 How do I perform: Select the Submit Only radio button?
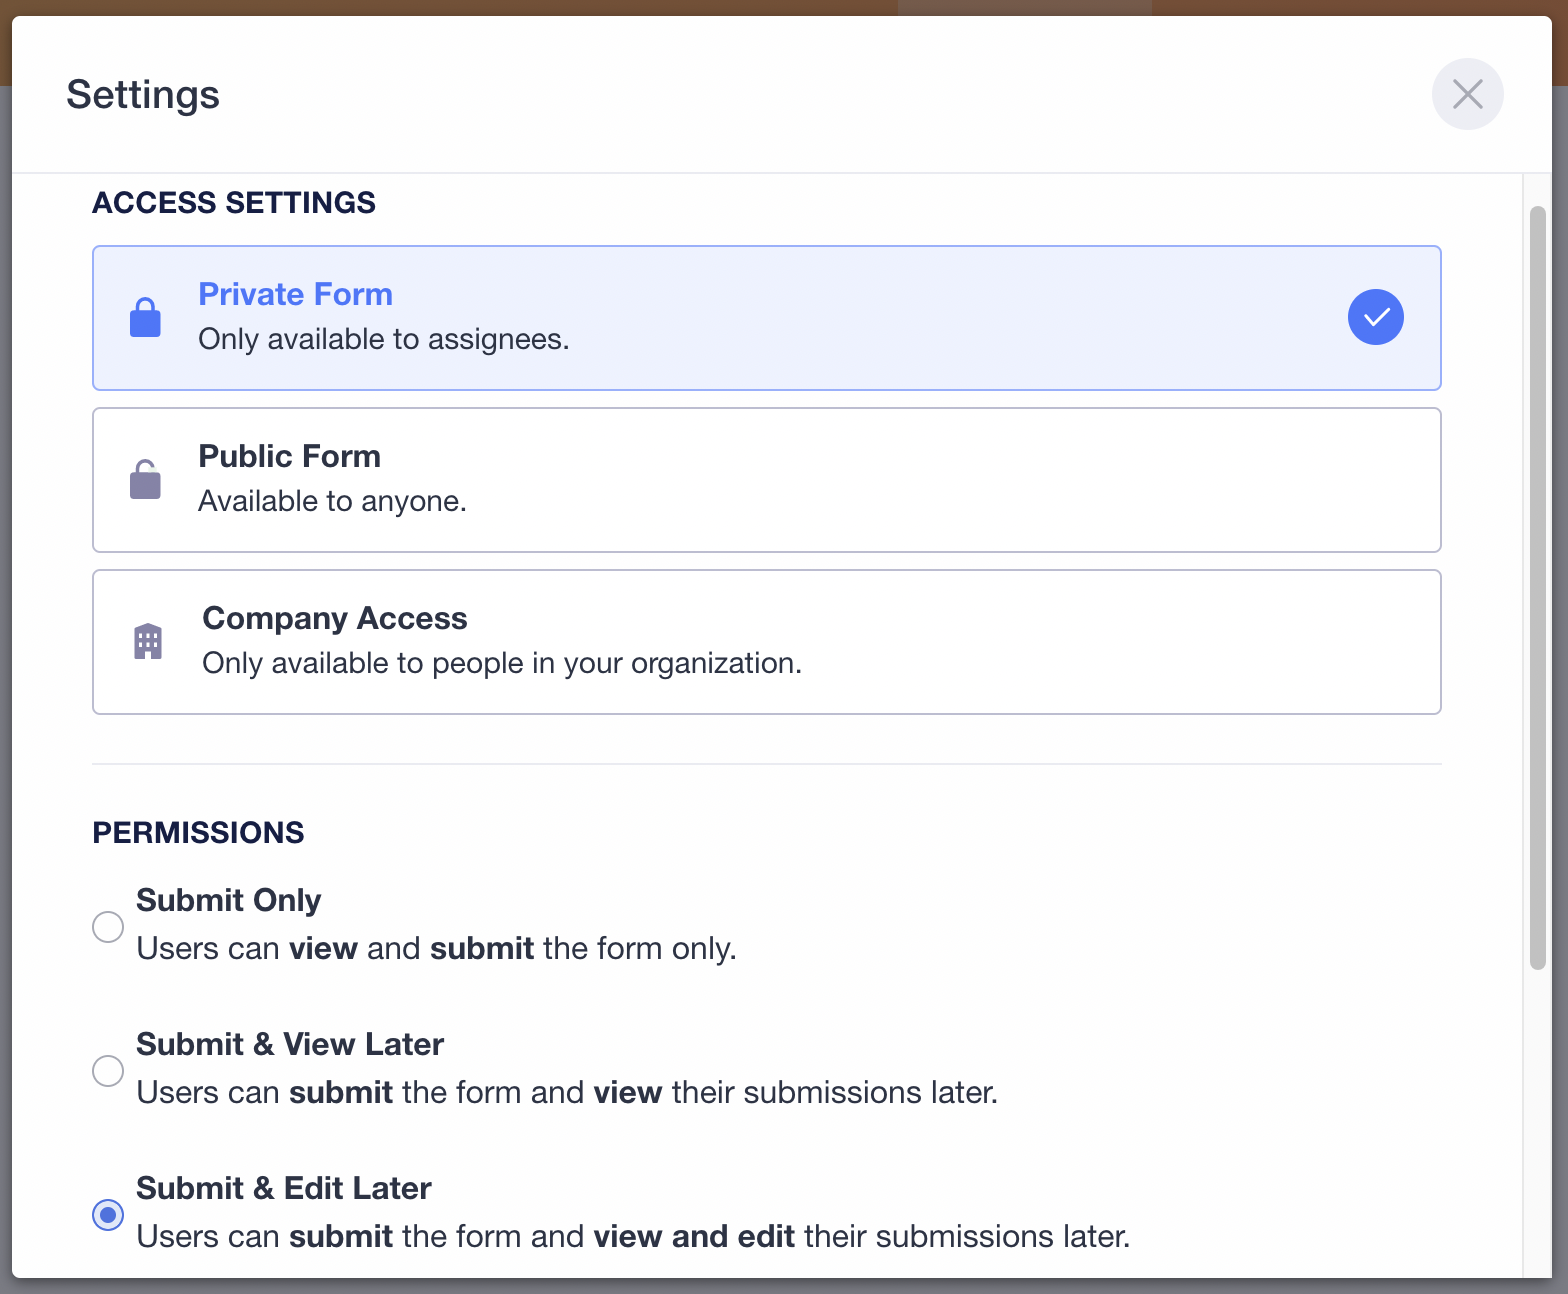[x=108, y=927]
